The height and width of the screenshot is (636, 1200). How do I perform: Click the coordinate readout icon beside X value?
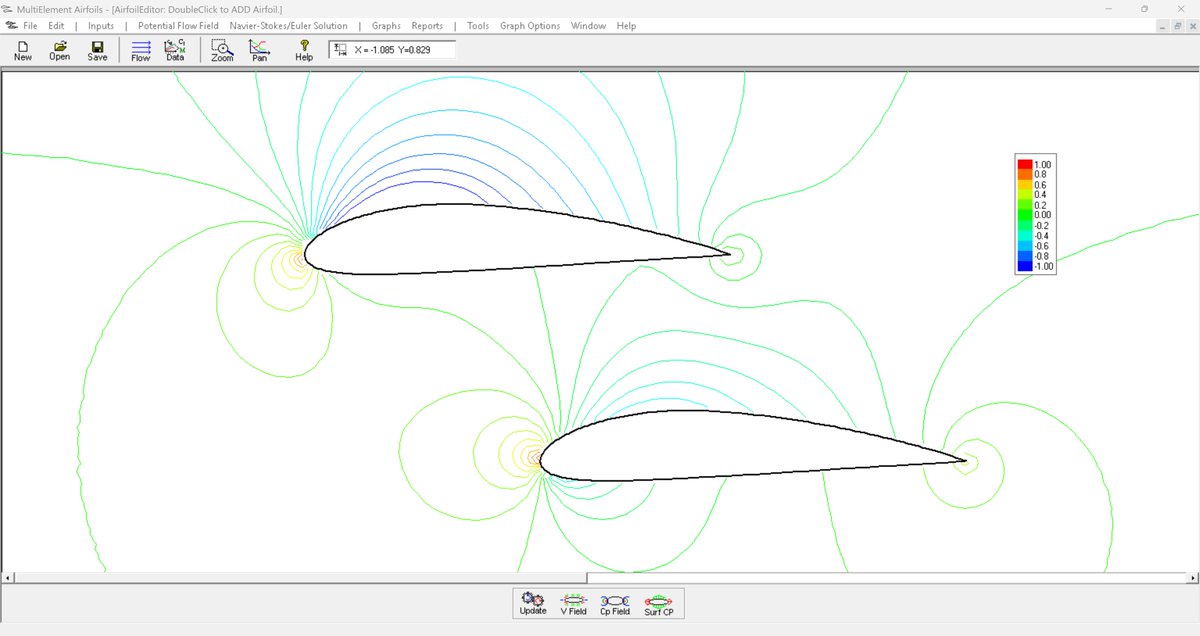pos(340,49)
